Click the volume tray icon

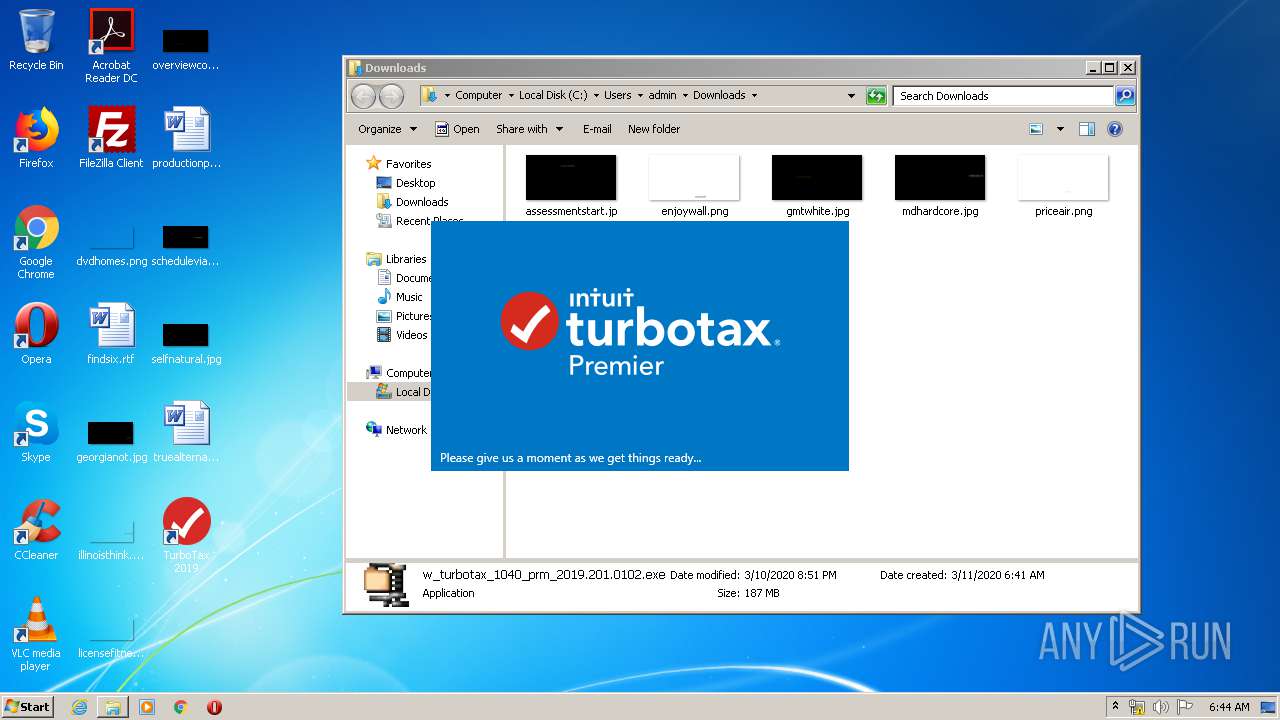click(x=1160, y=707)
